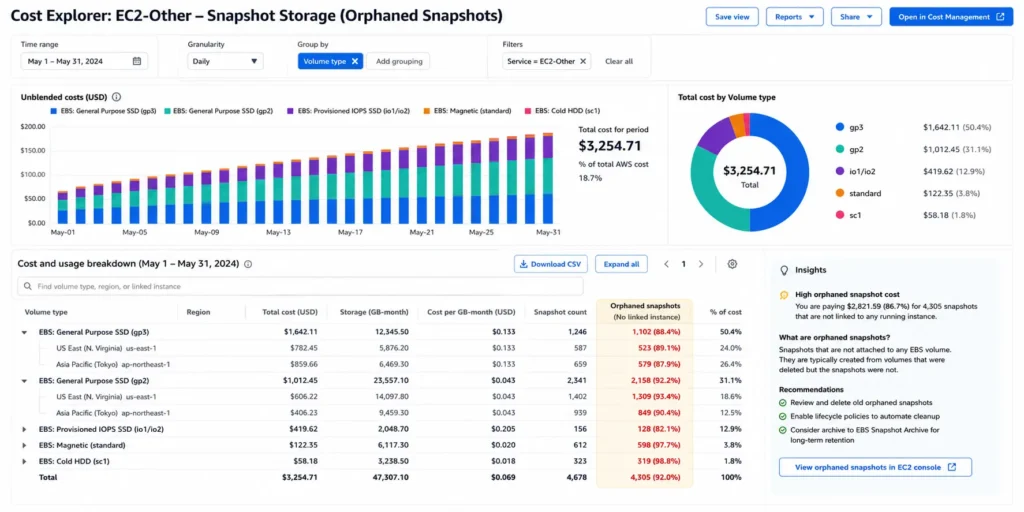Expand the EBS Magnetic (standard) row

pos(25,445)
